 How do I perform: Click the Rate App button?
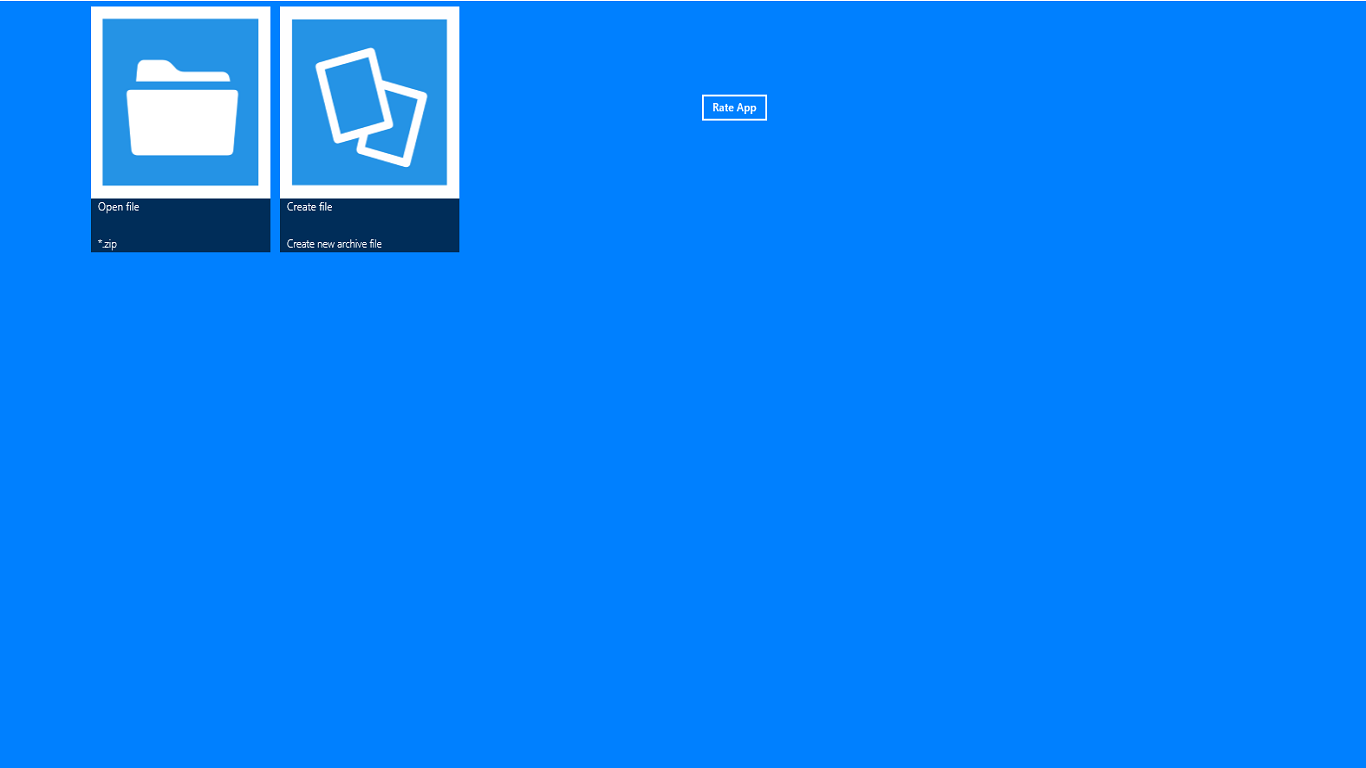coord(734,107)
